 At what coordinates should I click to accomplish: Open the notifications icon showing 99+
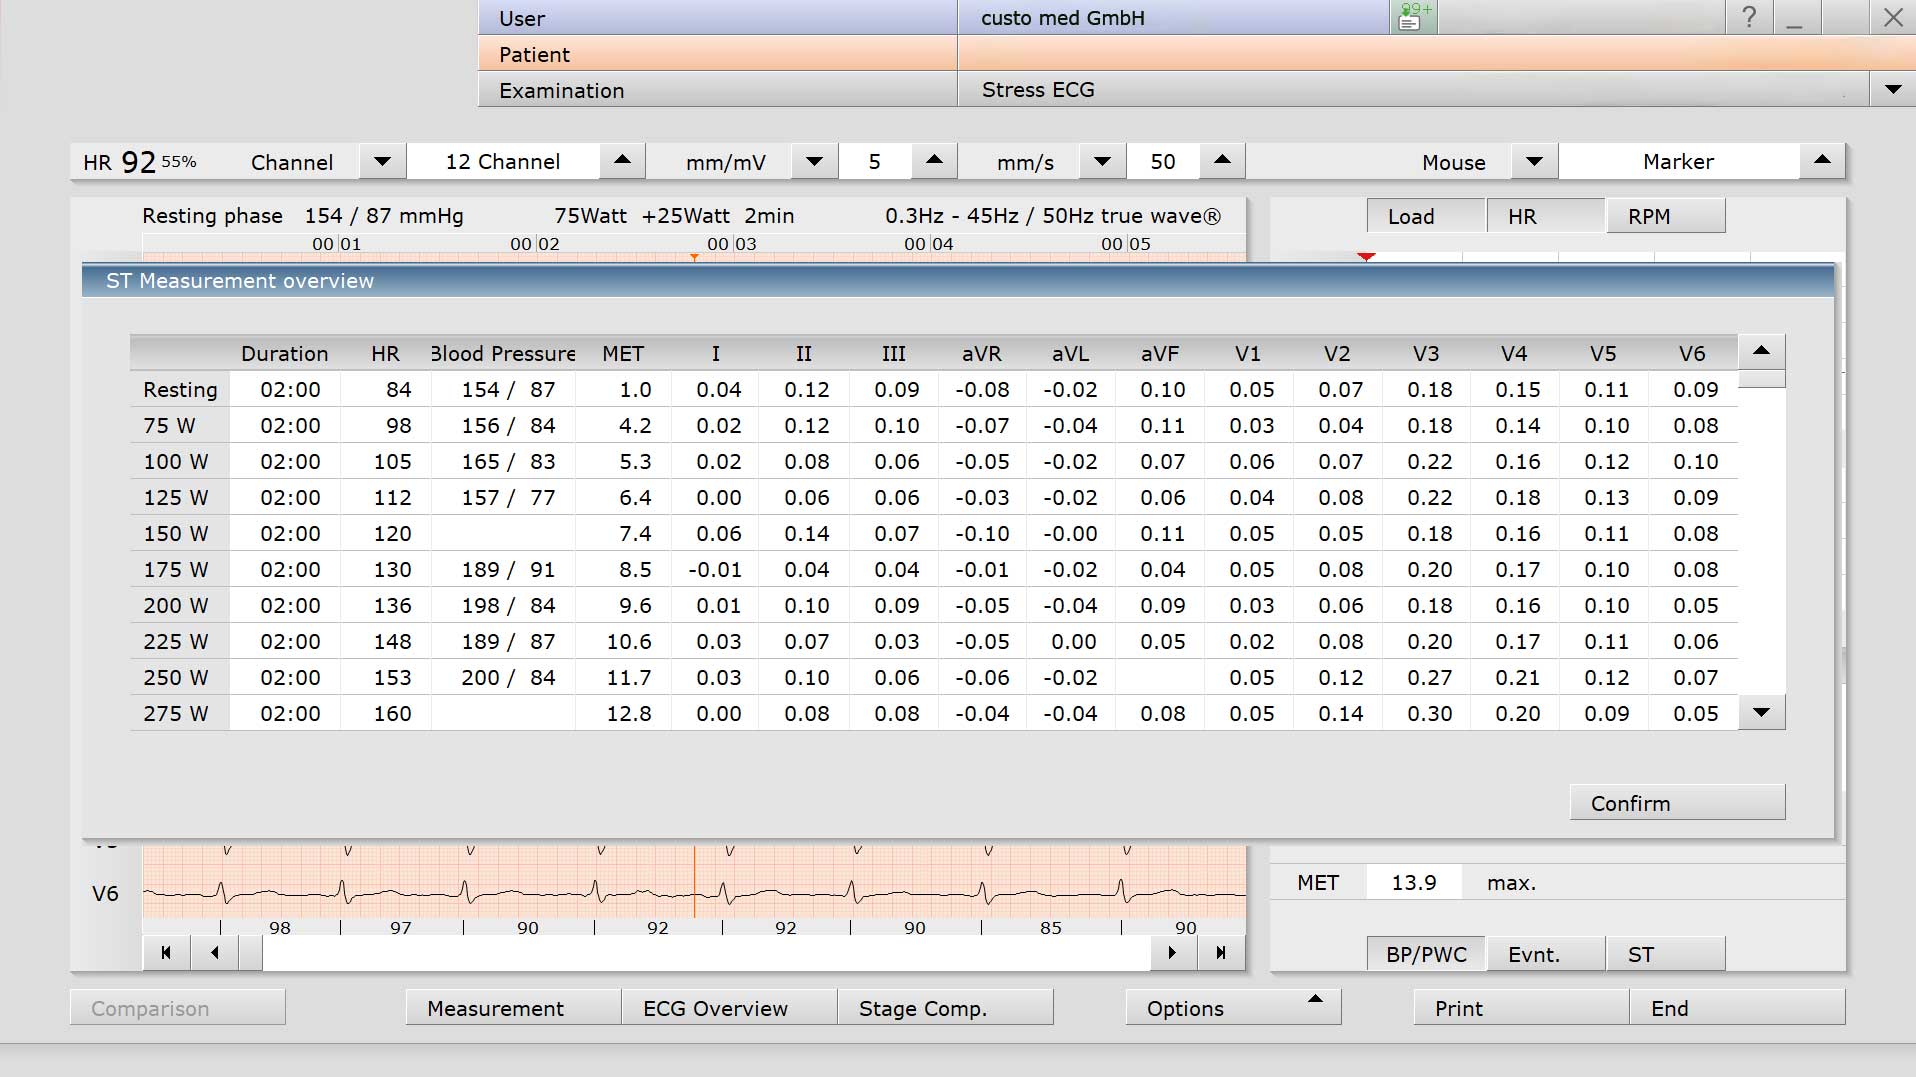(1413, 17)
